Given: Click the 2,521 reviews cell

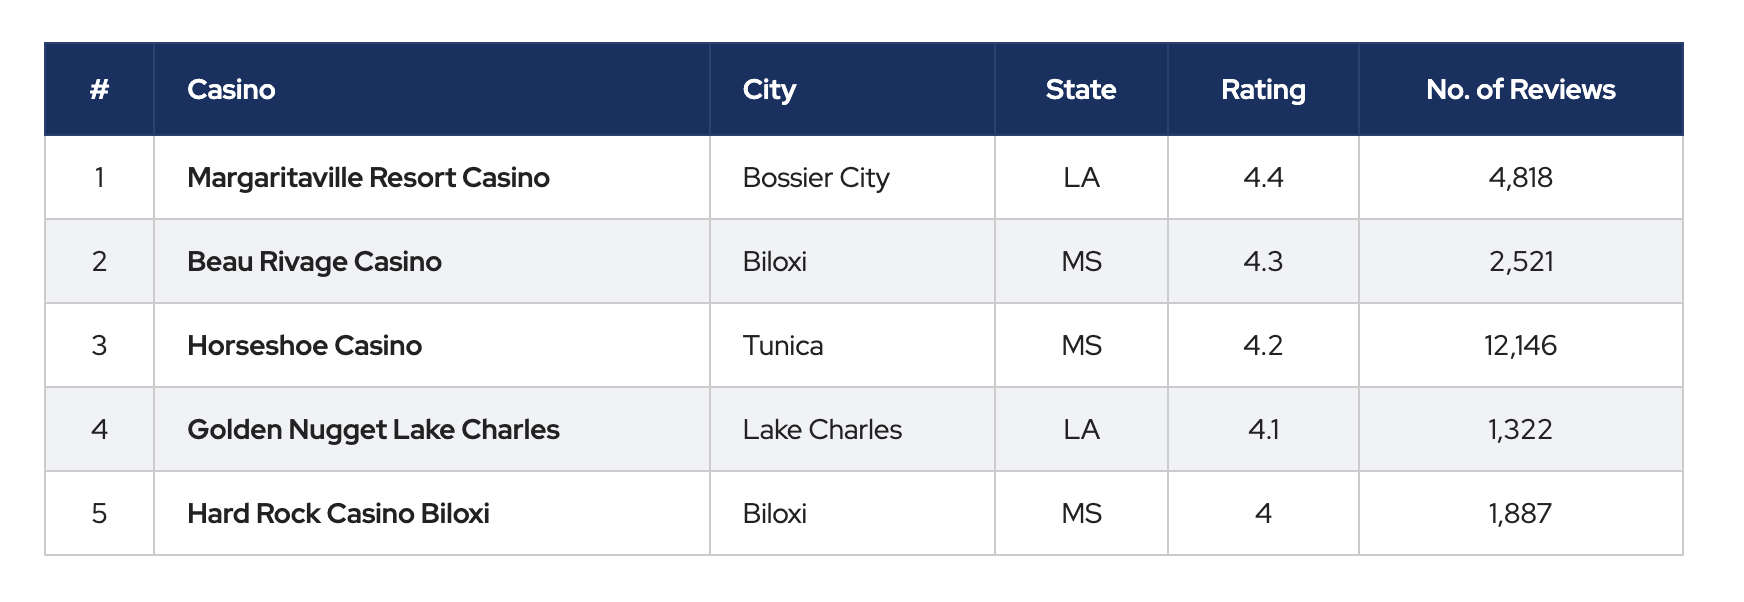Looking at the screenshot, I should click(x=1520, y=262).
